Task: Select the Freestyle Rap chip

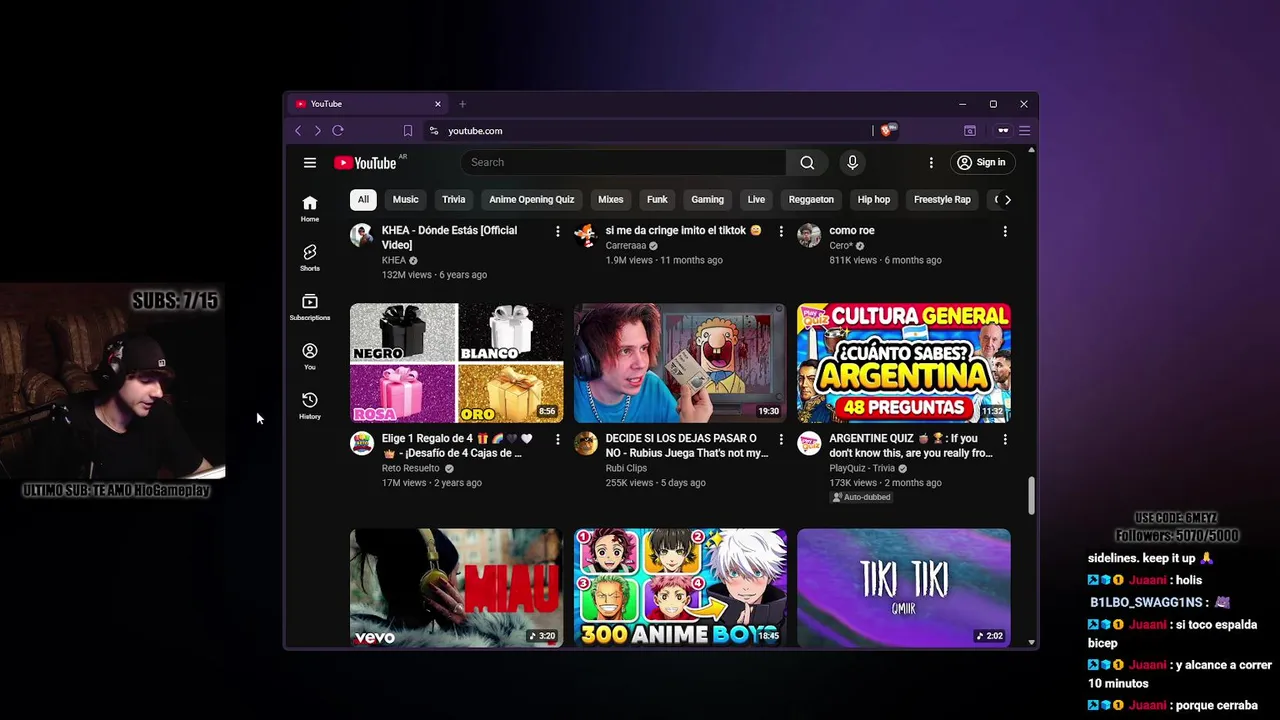Action: pos(942,199)
